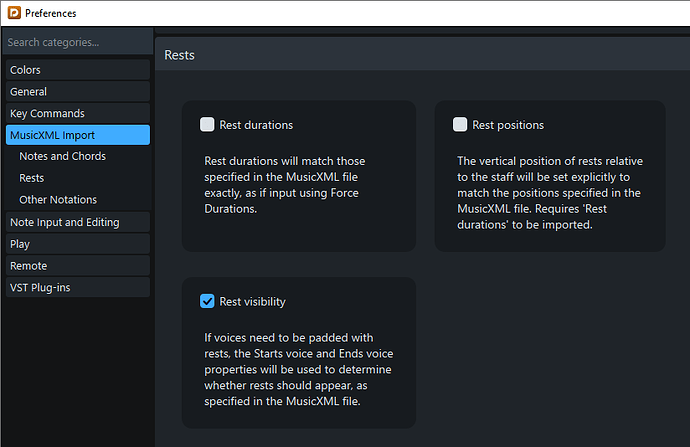Select the General category

pos(76,92)
